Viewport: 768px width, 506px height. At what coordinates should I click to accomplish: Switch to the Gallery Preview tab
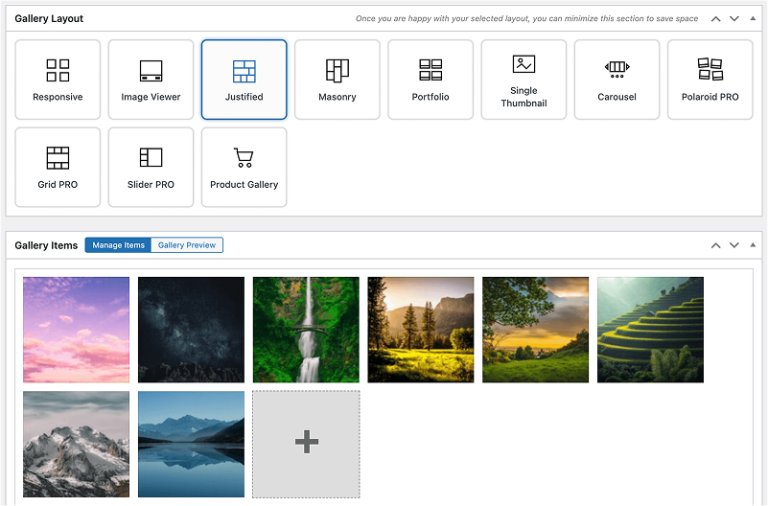[187, 245]
